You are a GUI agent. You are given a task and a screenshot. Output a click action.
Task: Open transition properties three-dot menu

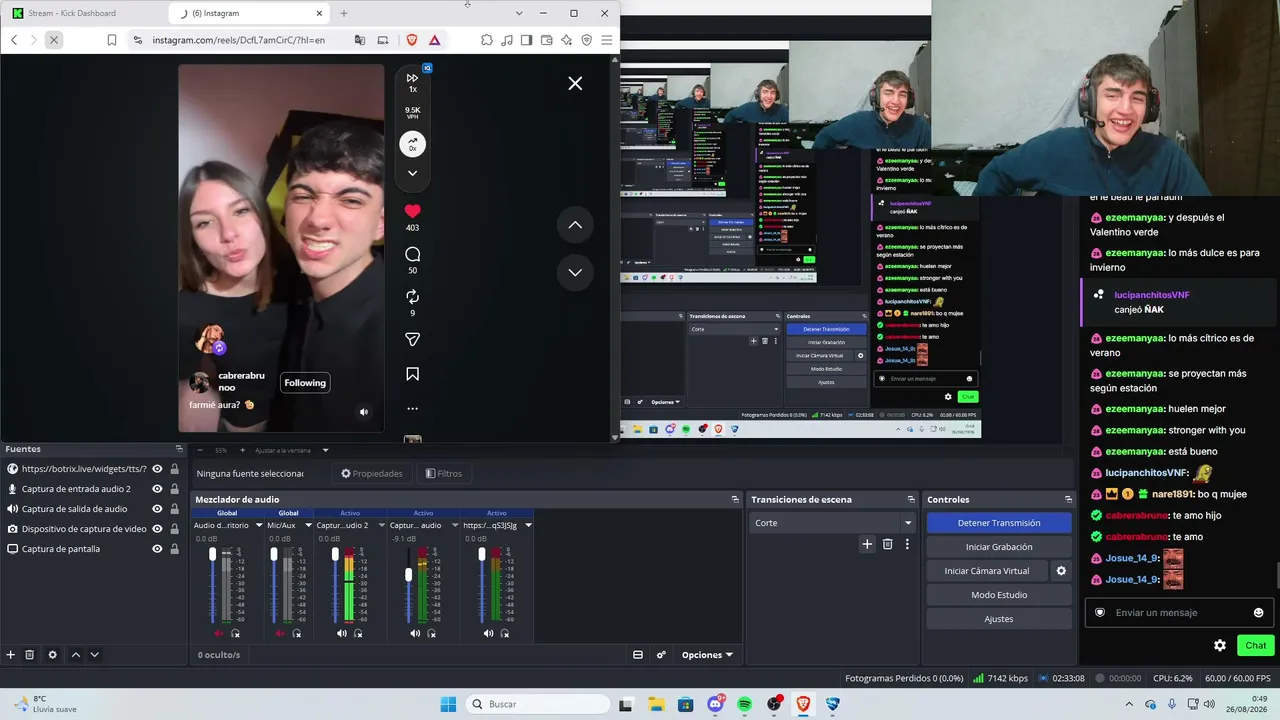coord(907,544)
